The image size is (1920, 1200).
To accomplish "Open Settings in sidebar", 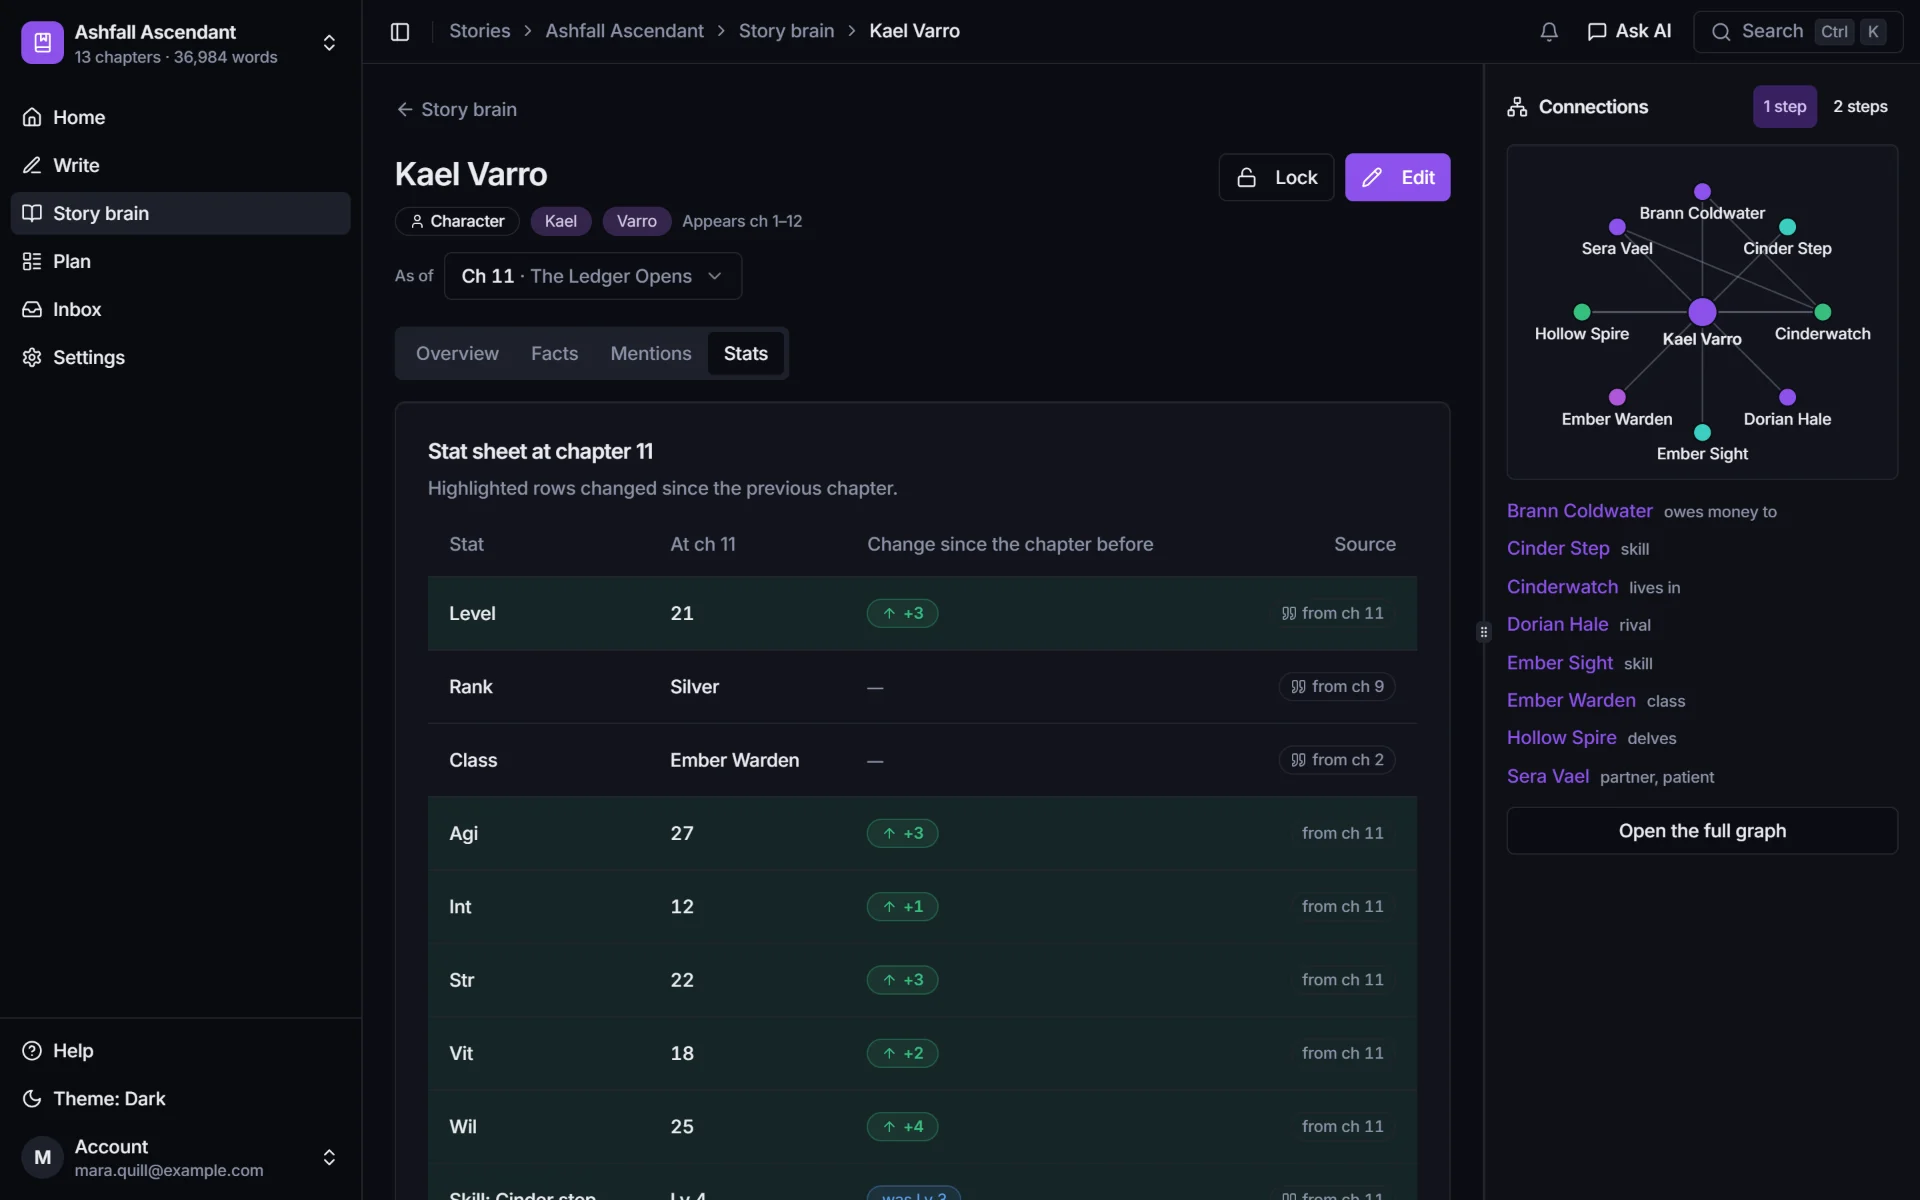I will [180, 357].
